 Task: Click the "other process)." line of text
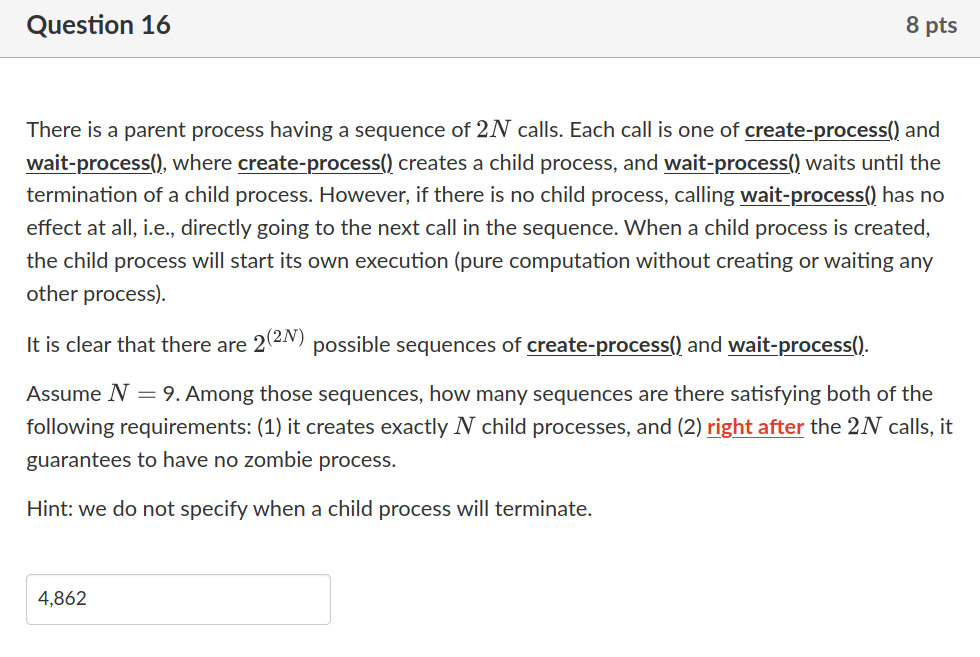96,294
